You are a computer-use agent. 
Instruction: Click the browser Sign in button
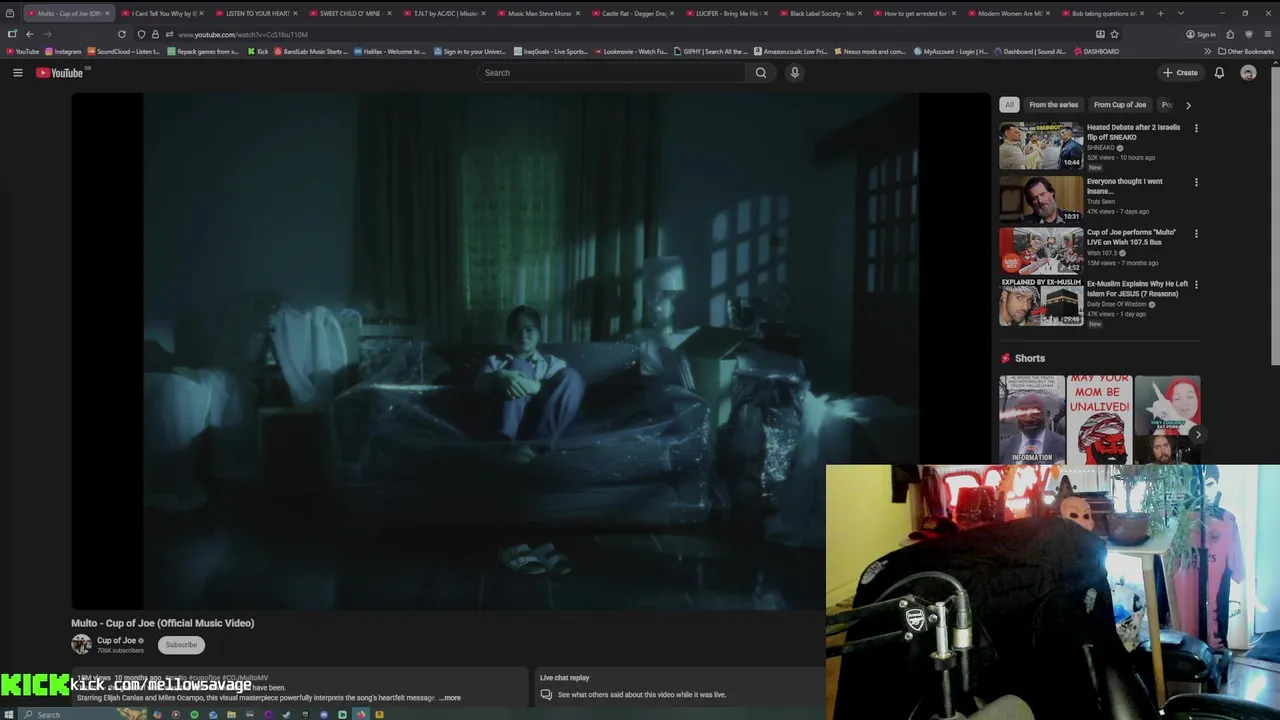pos(1201,34)
